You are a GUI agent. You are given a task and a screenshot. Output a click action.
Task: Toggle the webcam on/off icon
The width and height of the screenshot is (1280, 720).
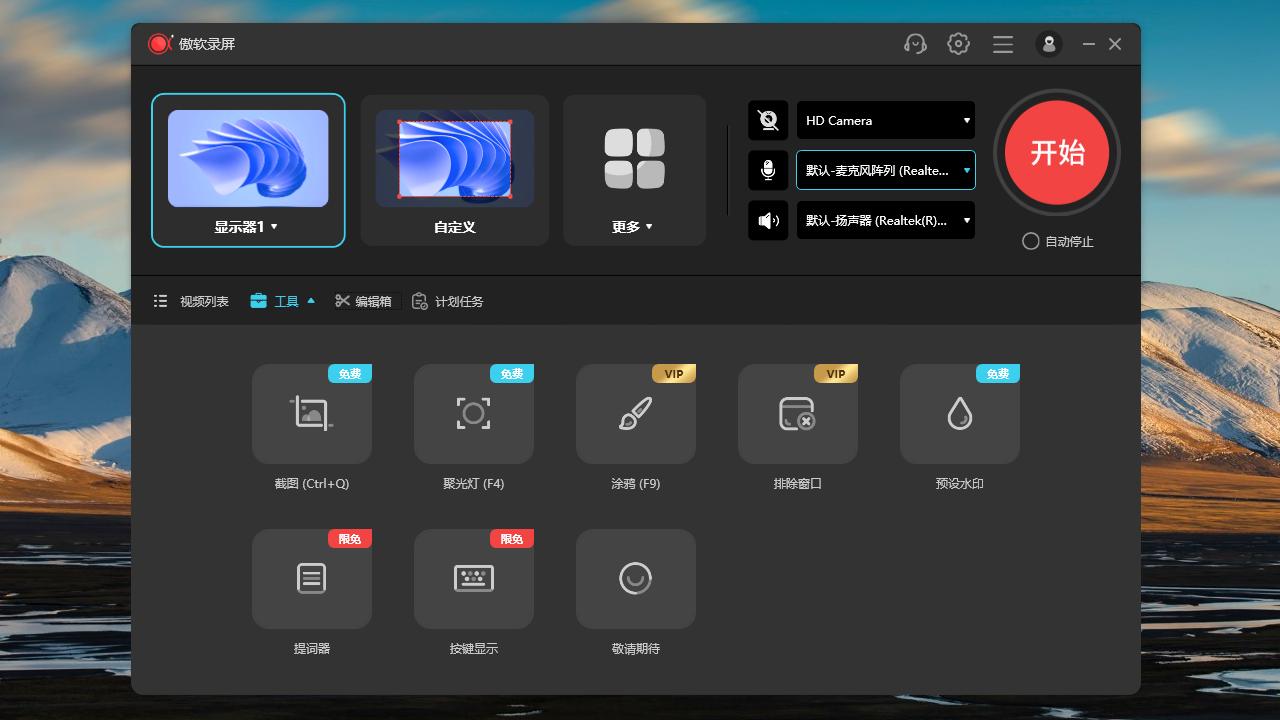(768, 121)
